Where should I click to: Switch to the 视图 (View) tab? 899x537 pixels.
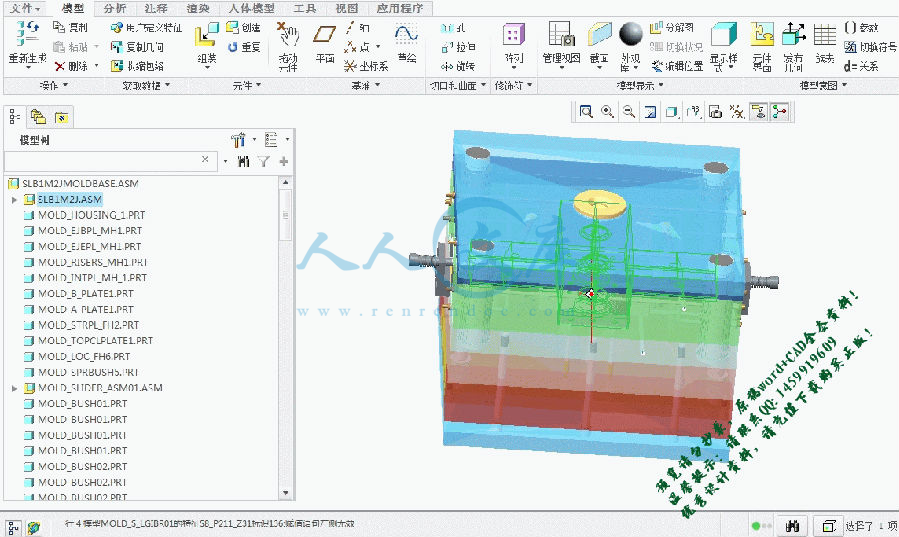click(x=346, y=9)
